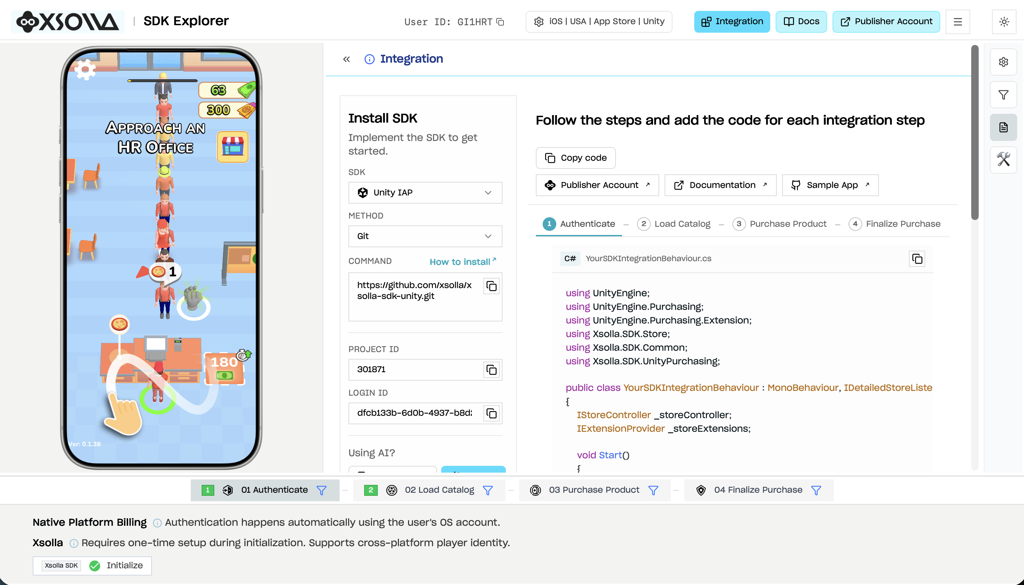Screen dimensions: 1024x585
Task: Open the tools wrench icon in sidebar
Action: click(1003, 159)
